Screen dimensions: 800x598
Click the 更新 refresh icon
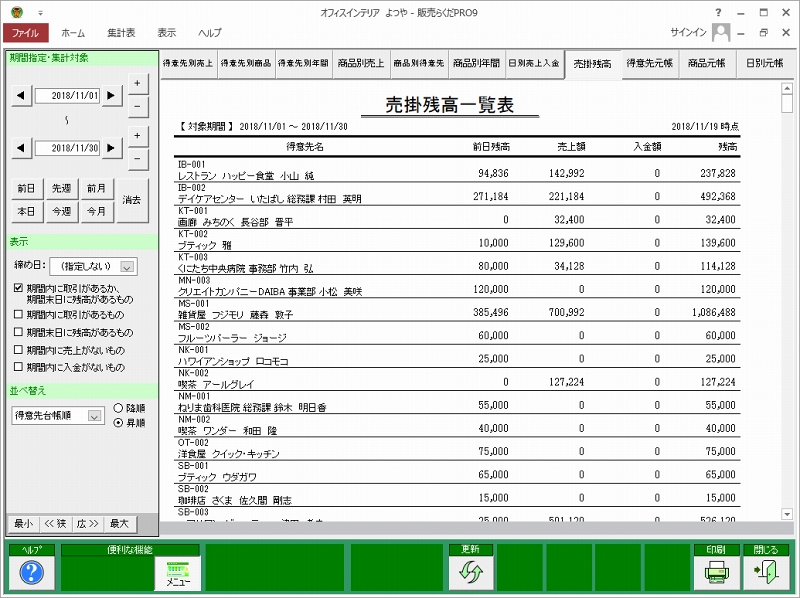coord(469,570)
